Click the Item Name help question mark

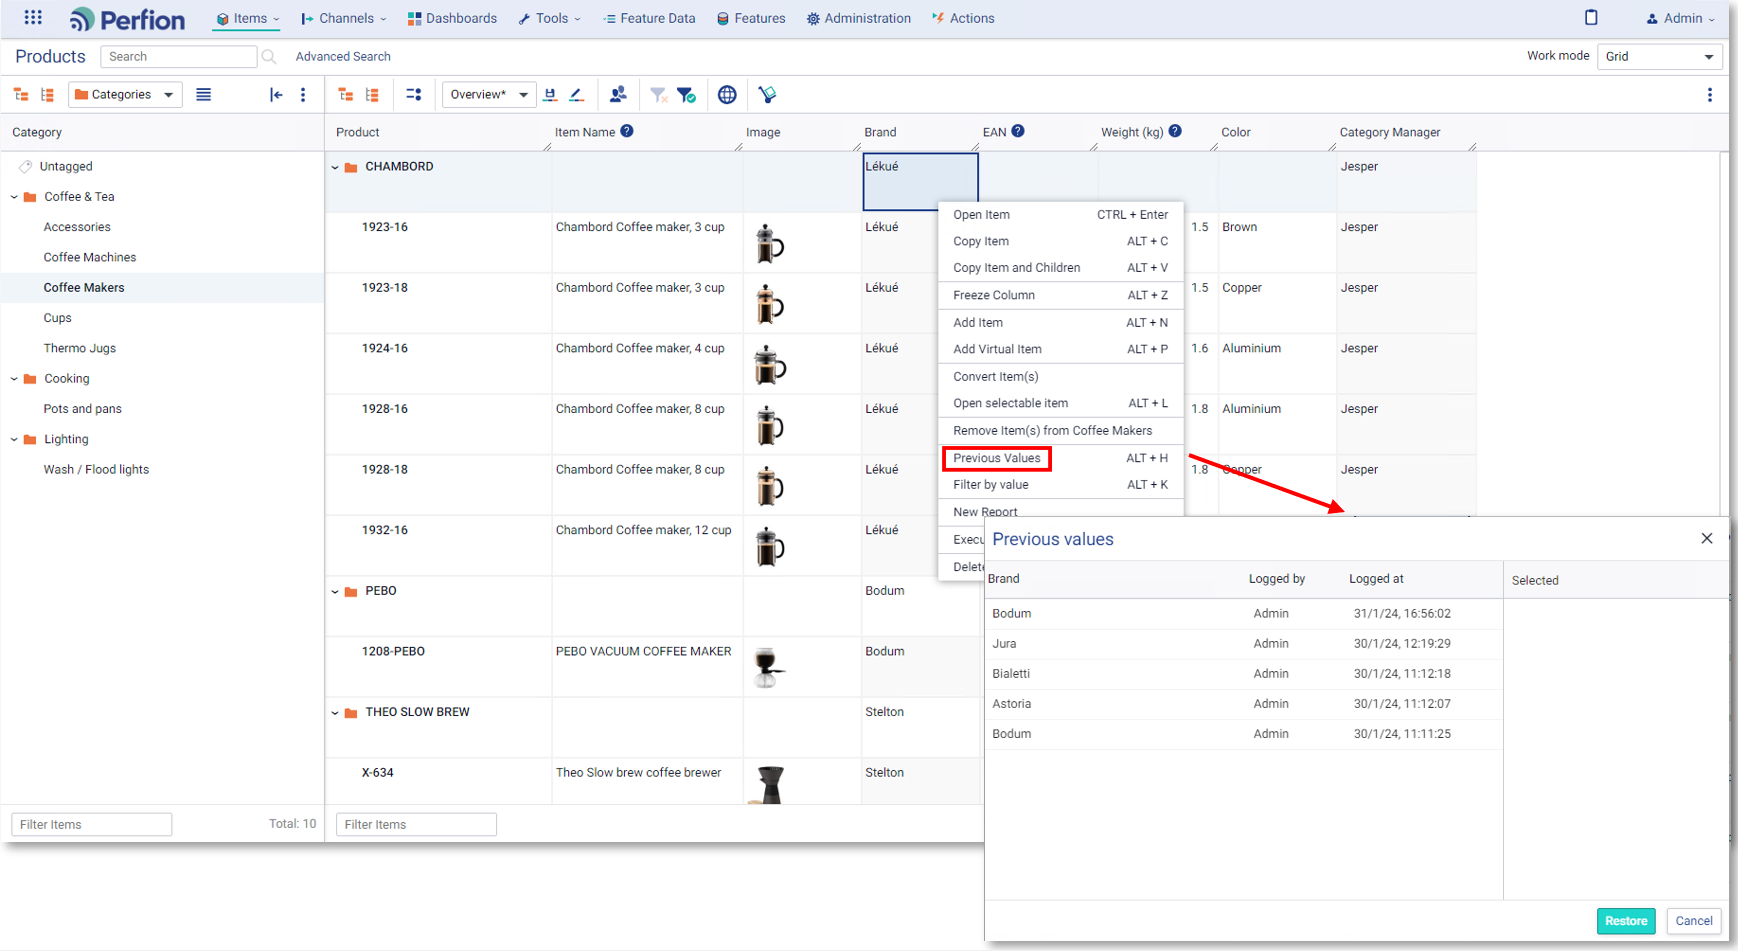pyautogui.click(x=627, y=131)
